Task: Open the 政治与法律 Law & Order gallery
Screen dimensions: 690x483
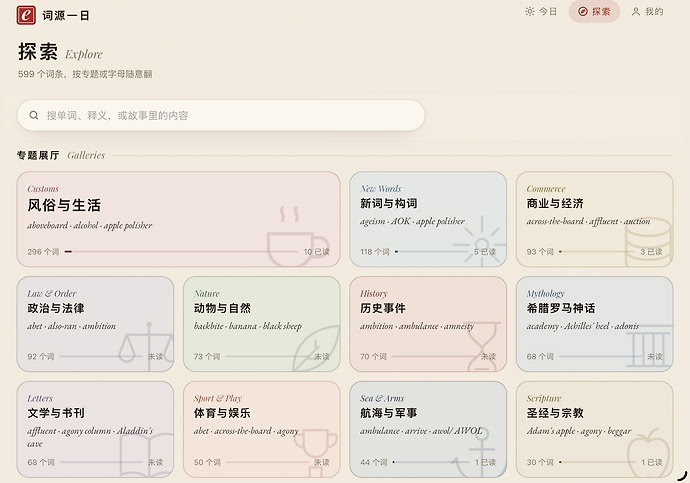Action: click(x=95, y=324)
